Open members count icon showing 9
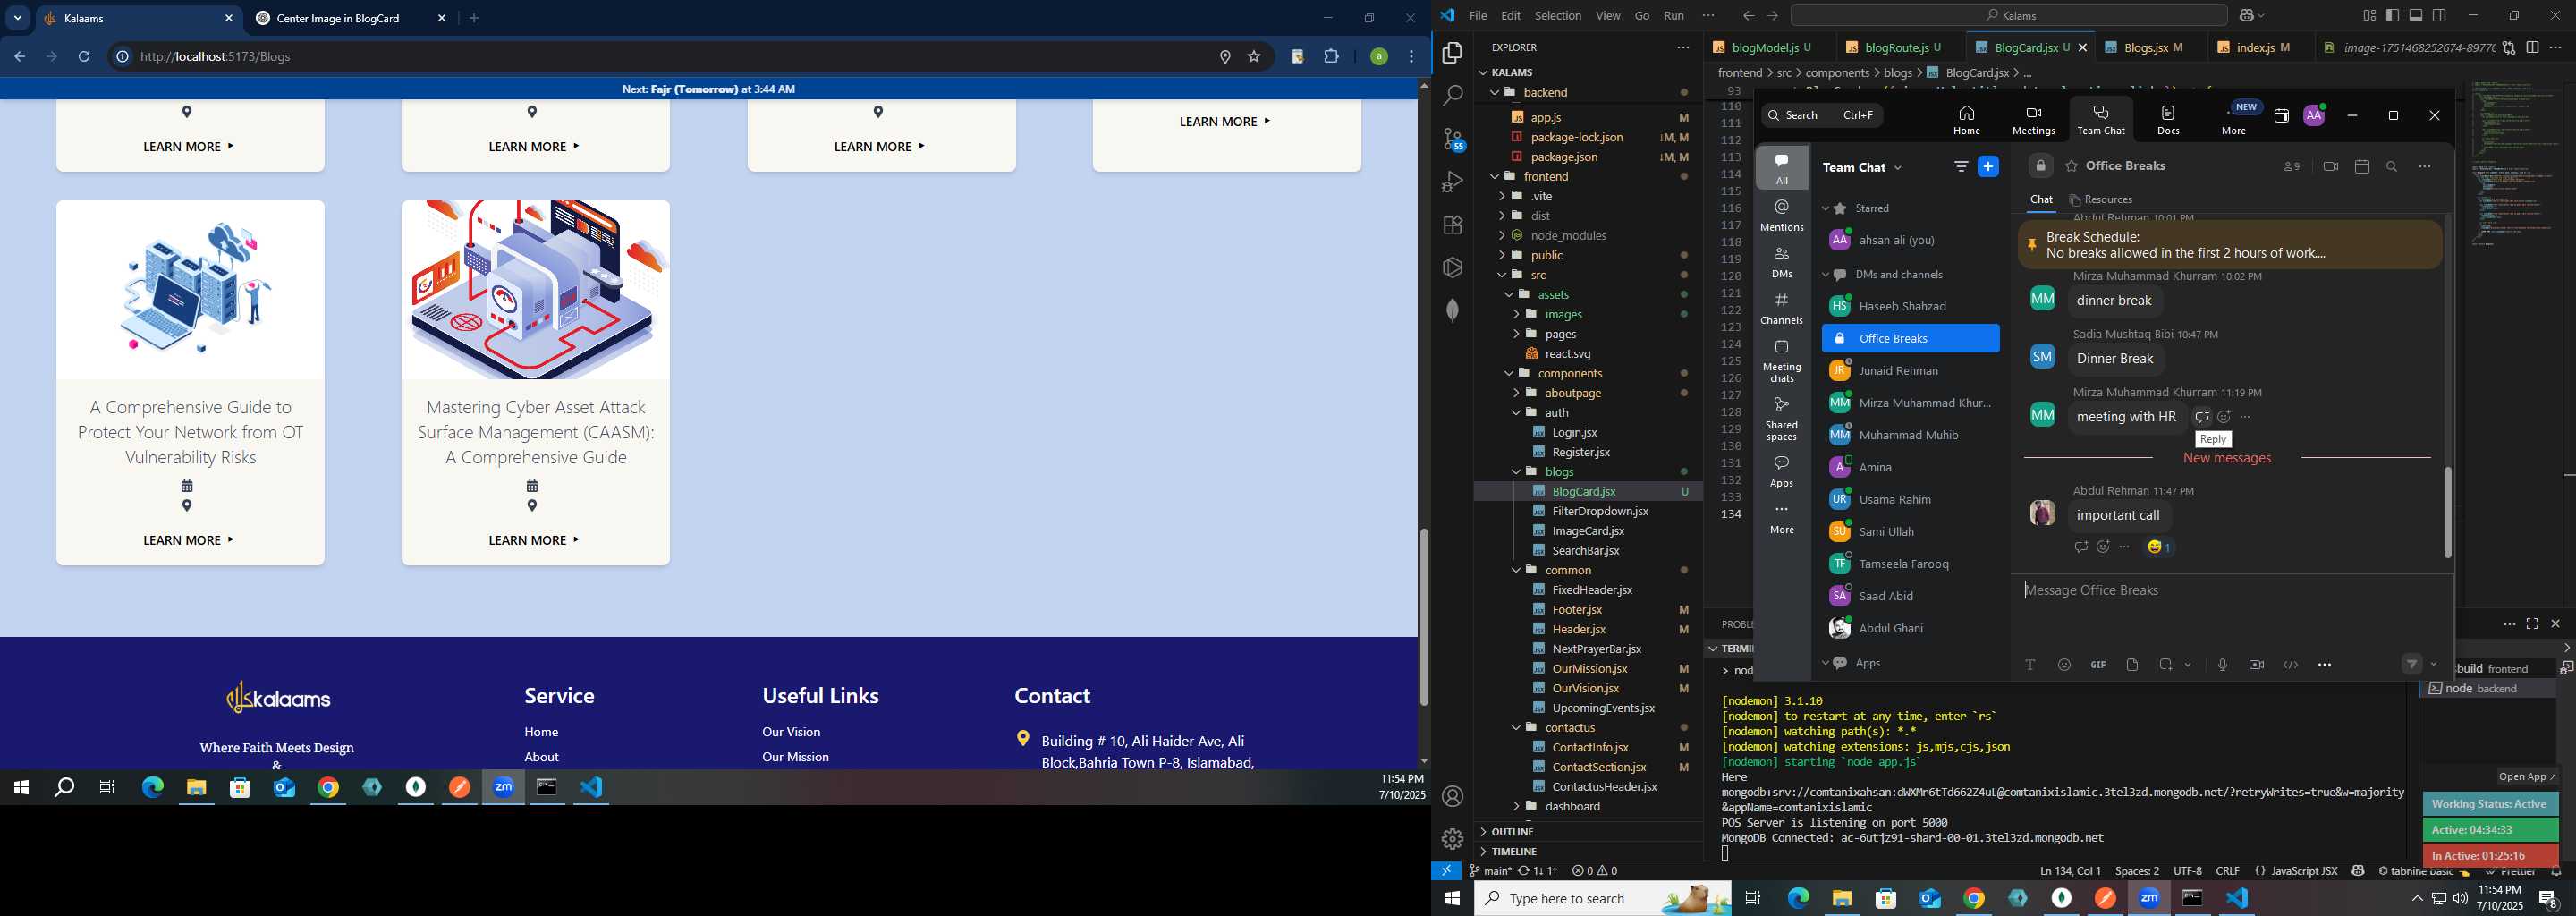 [2291, 166]
